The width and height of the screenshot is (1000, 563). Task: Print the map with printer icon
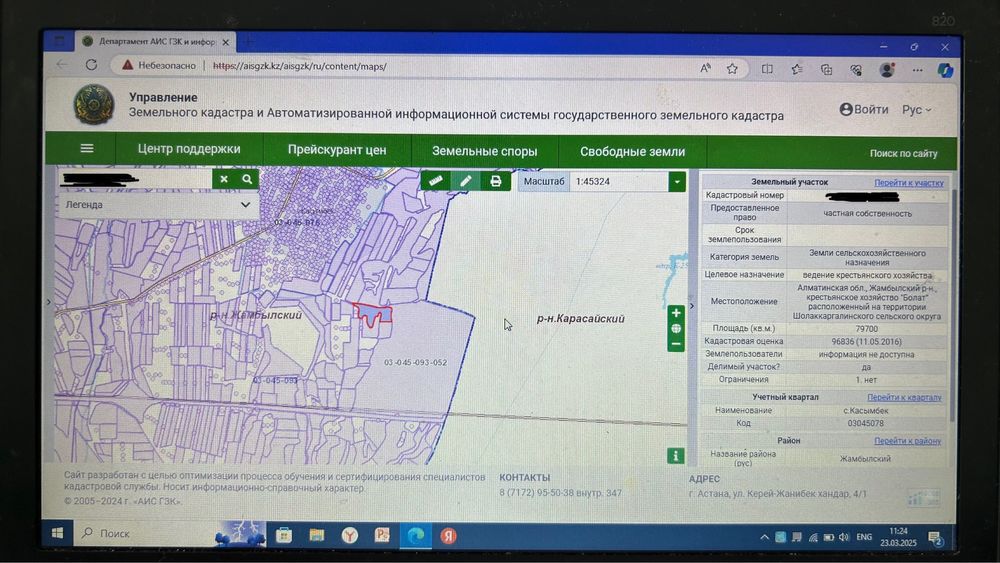496,181
